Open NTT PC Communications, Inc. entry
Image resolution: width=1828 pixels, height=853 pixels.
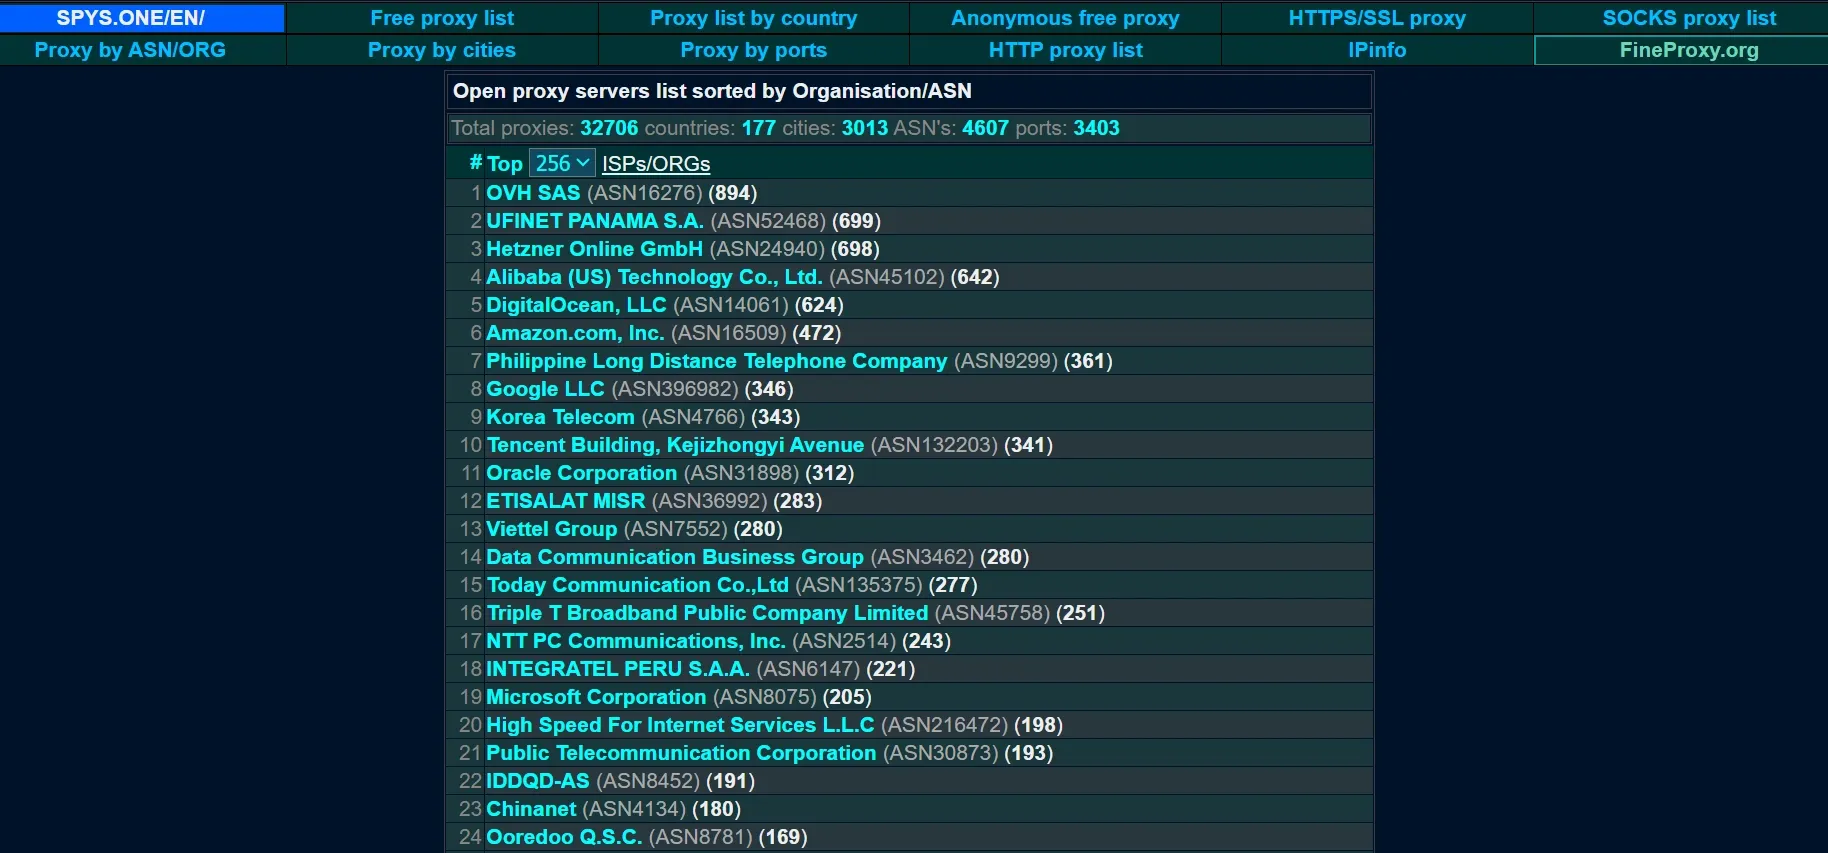pos(636,641)
